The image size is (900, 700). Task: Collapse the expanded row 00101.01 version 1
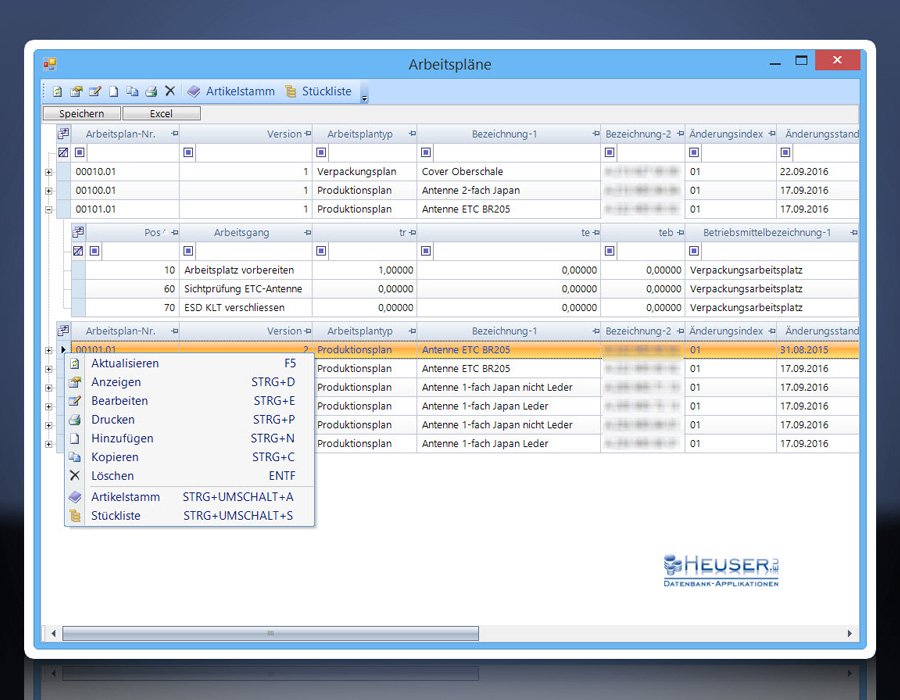(48, 210)
